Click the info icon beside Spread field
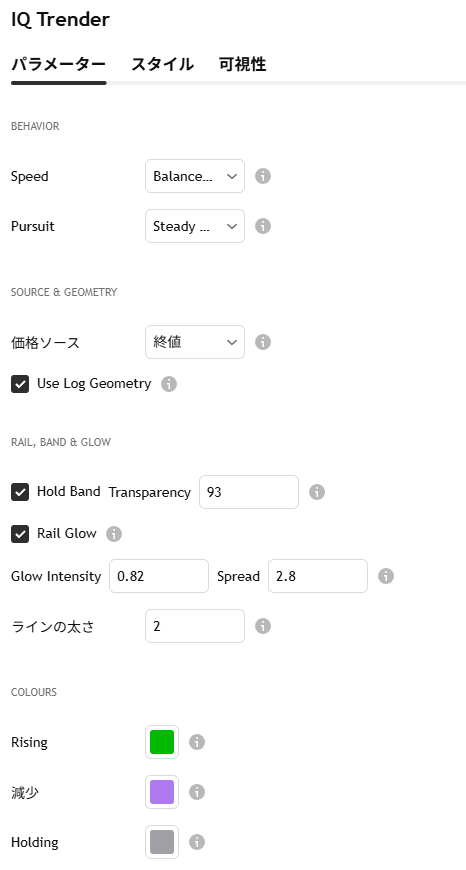466x870 pixels. point(386,576)
